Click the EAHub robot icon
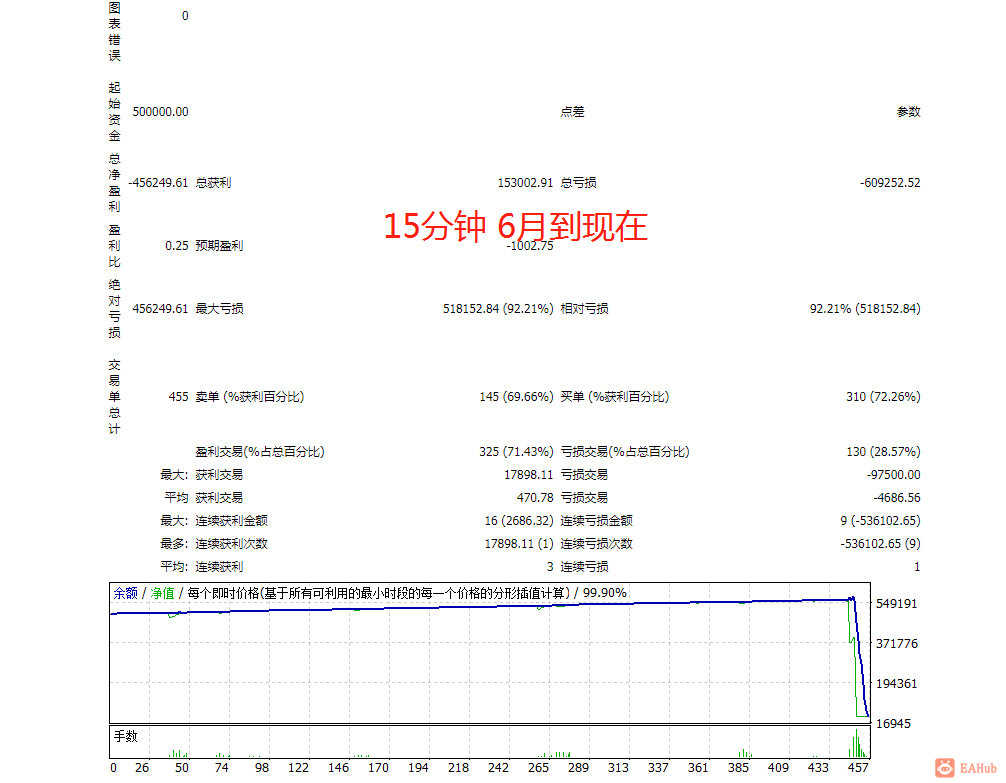 point(942,766)
